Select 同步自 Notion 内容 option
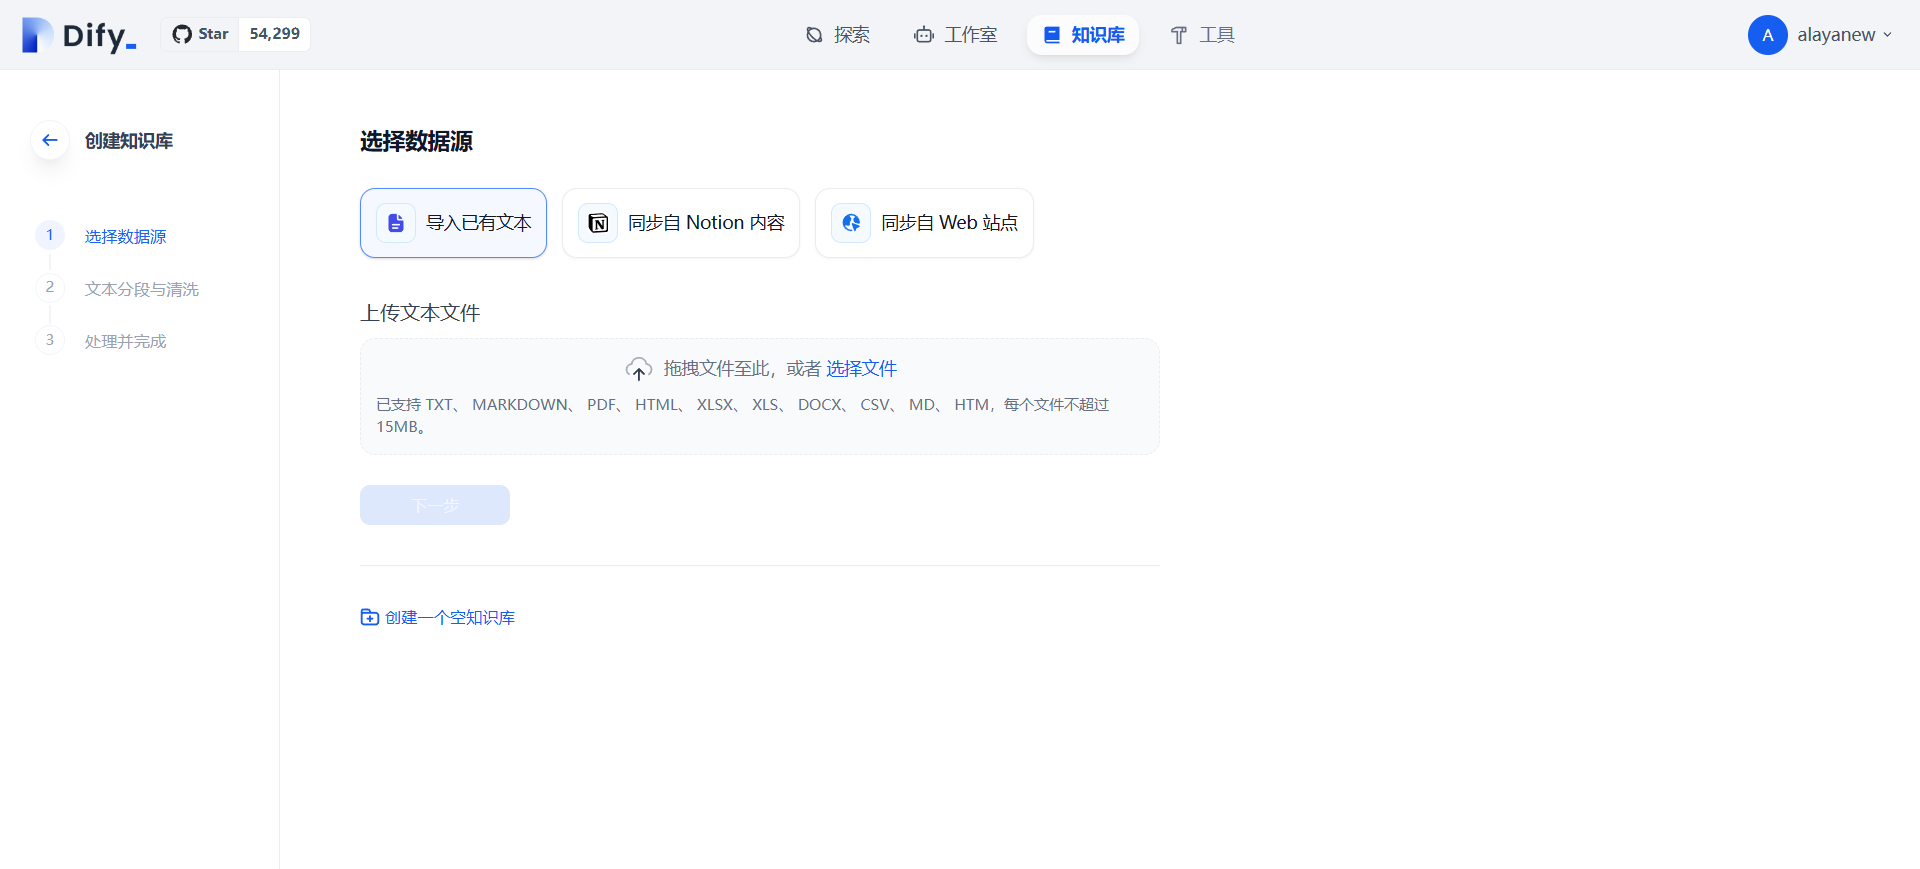This screenshot has height=869, width=1920. pyautogui.click(x=705, y=223)
